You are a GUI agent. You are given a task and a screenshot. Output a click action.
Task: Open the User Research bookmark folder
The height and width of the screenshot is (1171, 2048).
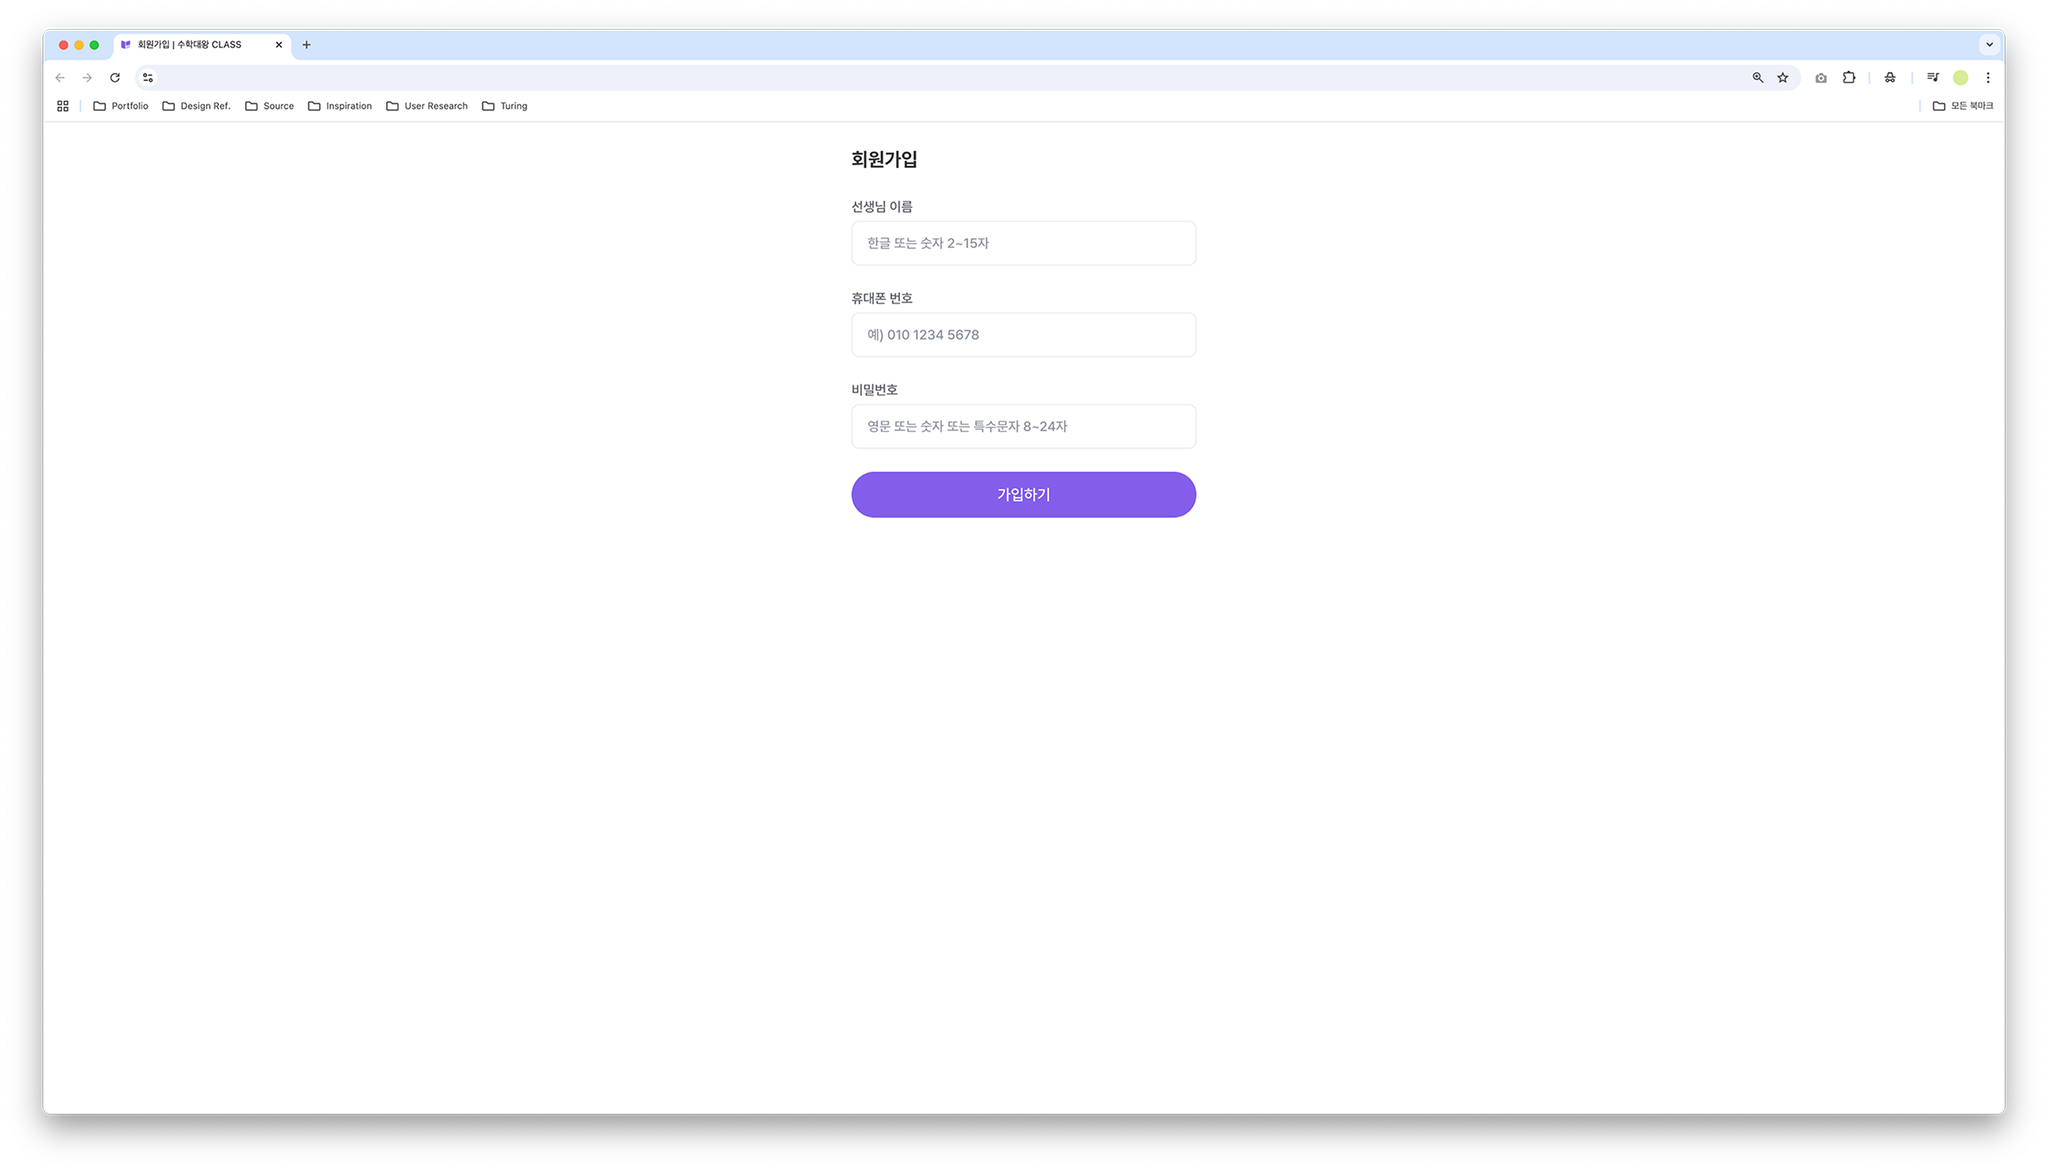point(427,106)
